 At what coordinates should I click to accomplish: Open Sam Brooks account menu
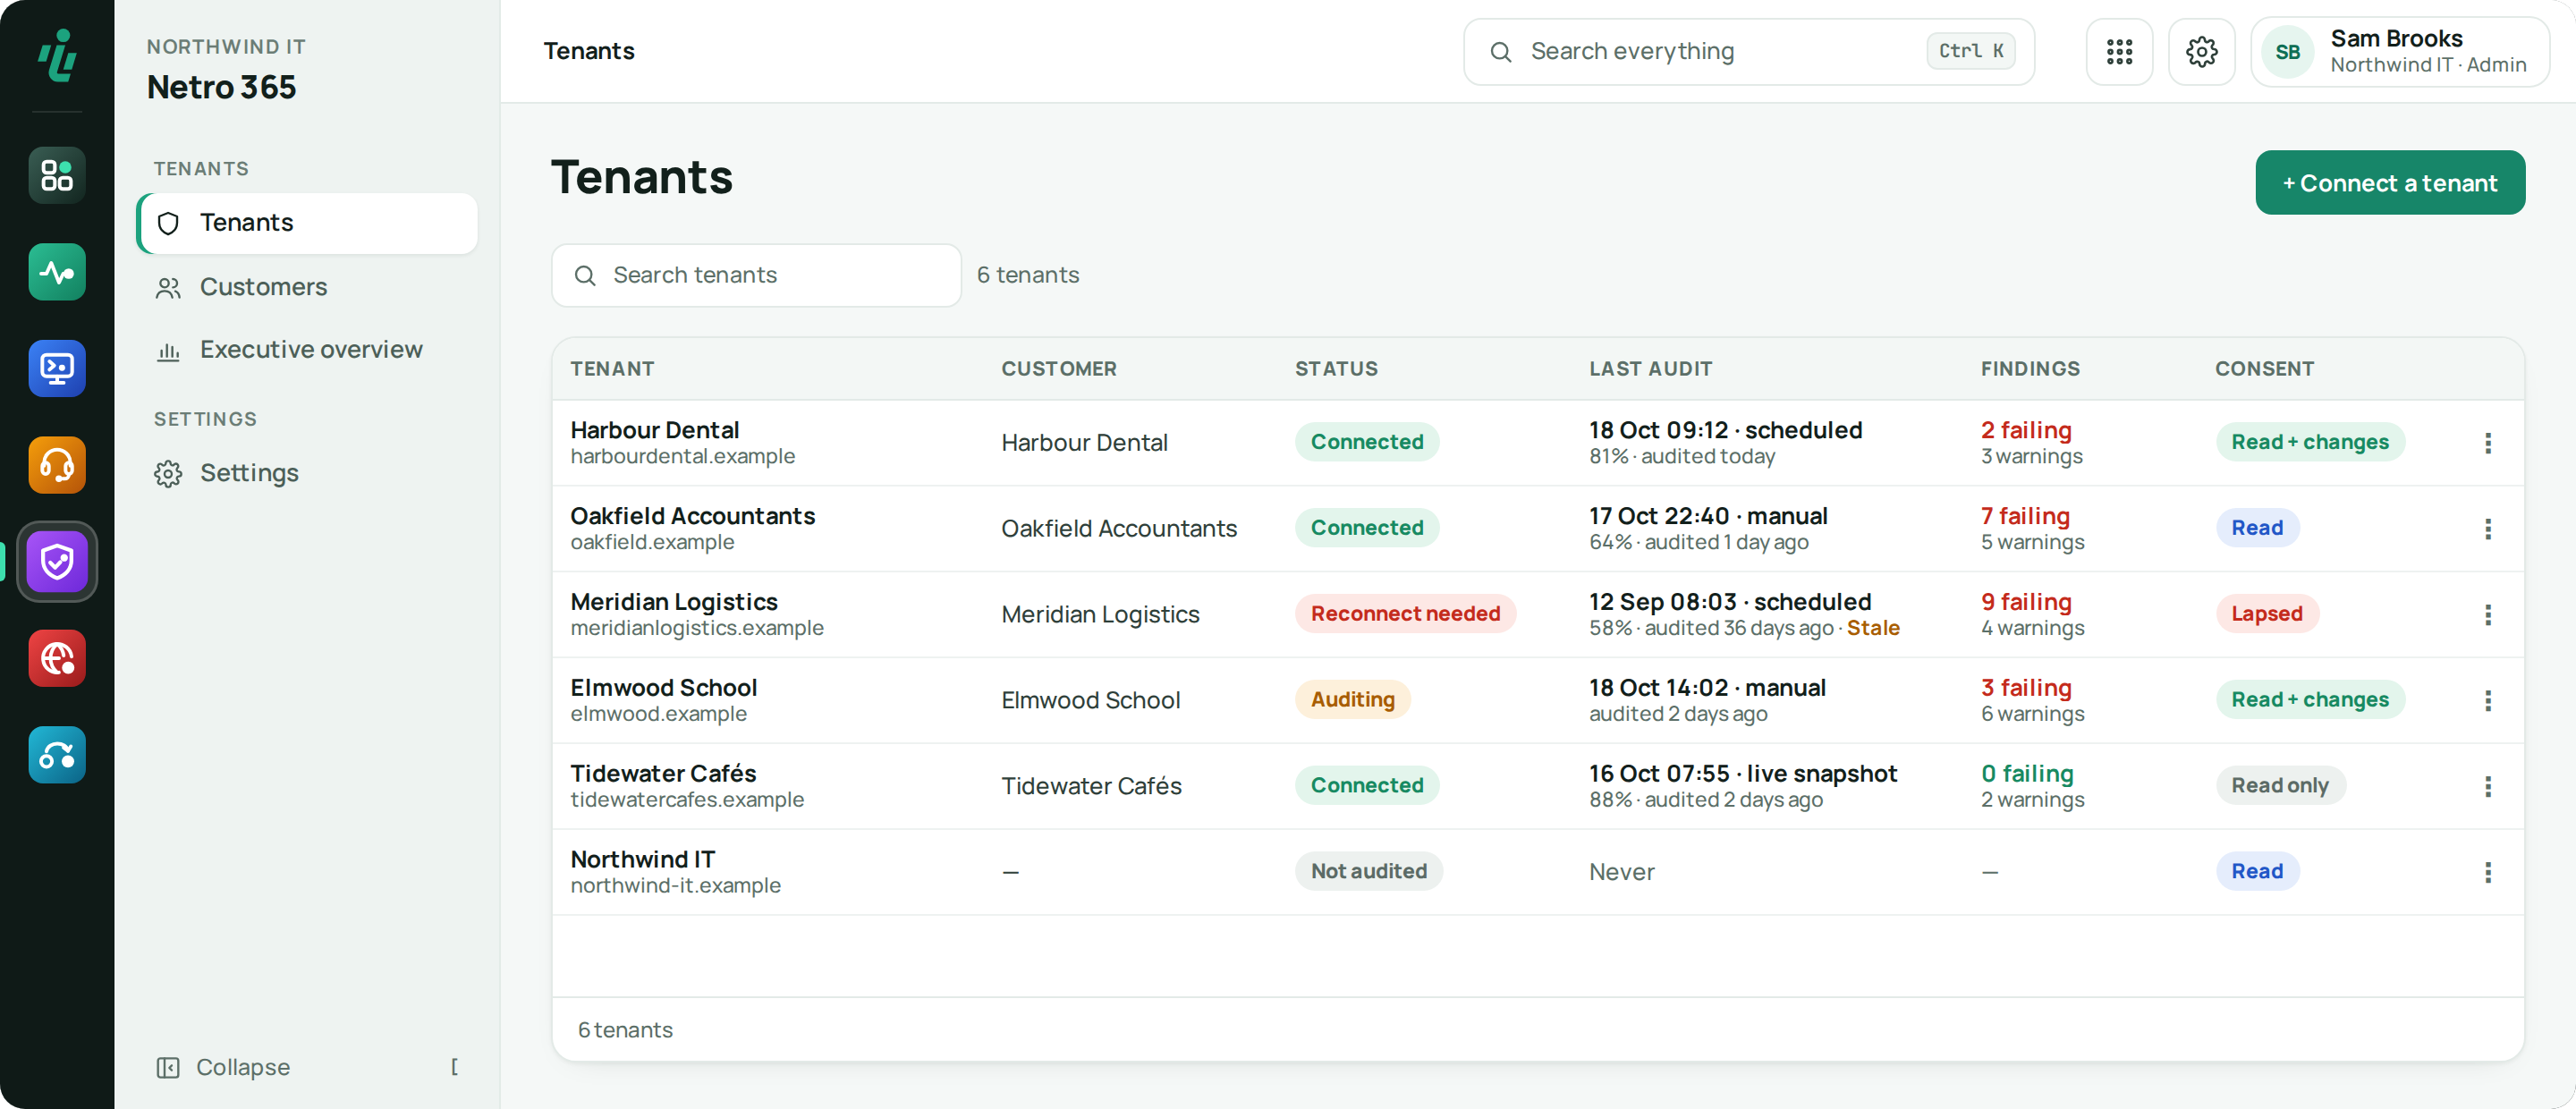click(x=2399, y=51)
